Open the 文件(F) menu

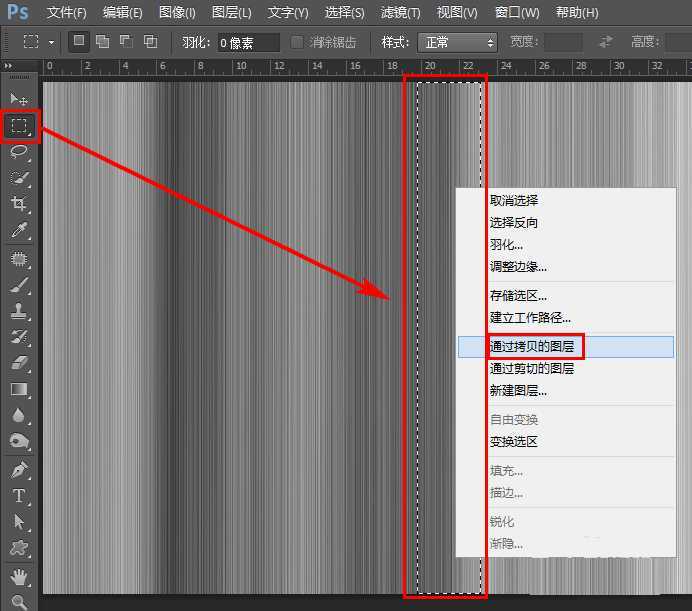tap(66, 12)
